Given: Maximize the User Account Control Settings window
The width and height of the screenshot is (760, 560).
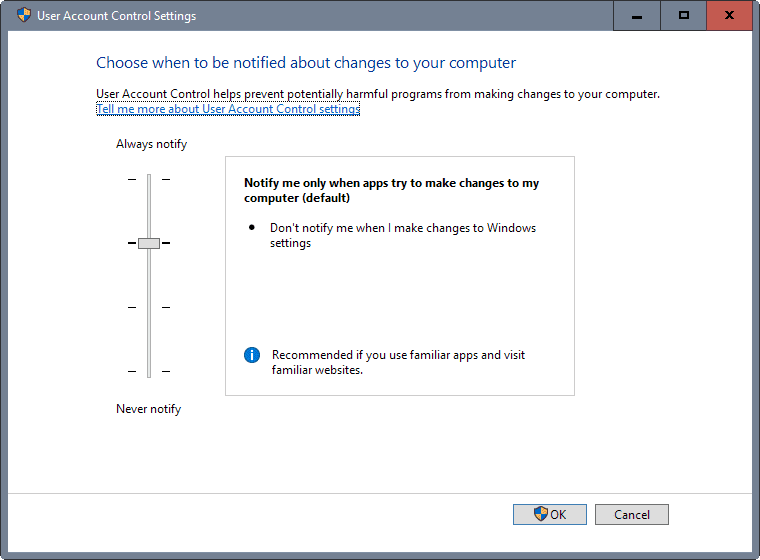Looking at the screenshot, I should [683, 16].
